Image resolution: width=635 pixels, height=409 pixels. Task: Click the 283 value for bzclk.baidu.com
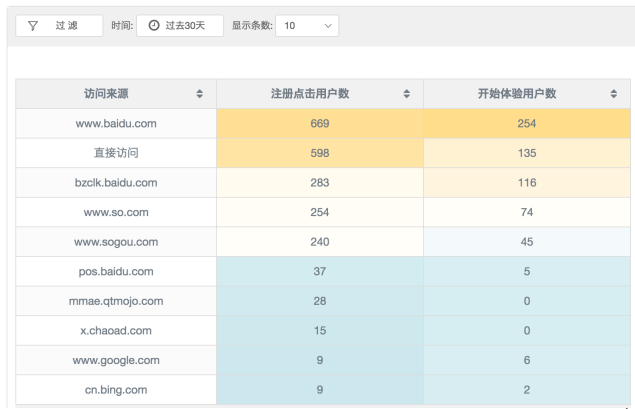320,183
